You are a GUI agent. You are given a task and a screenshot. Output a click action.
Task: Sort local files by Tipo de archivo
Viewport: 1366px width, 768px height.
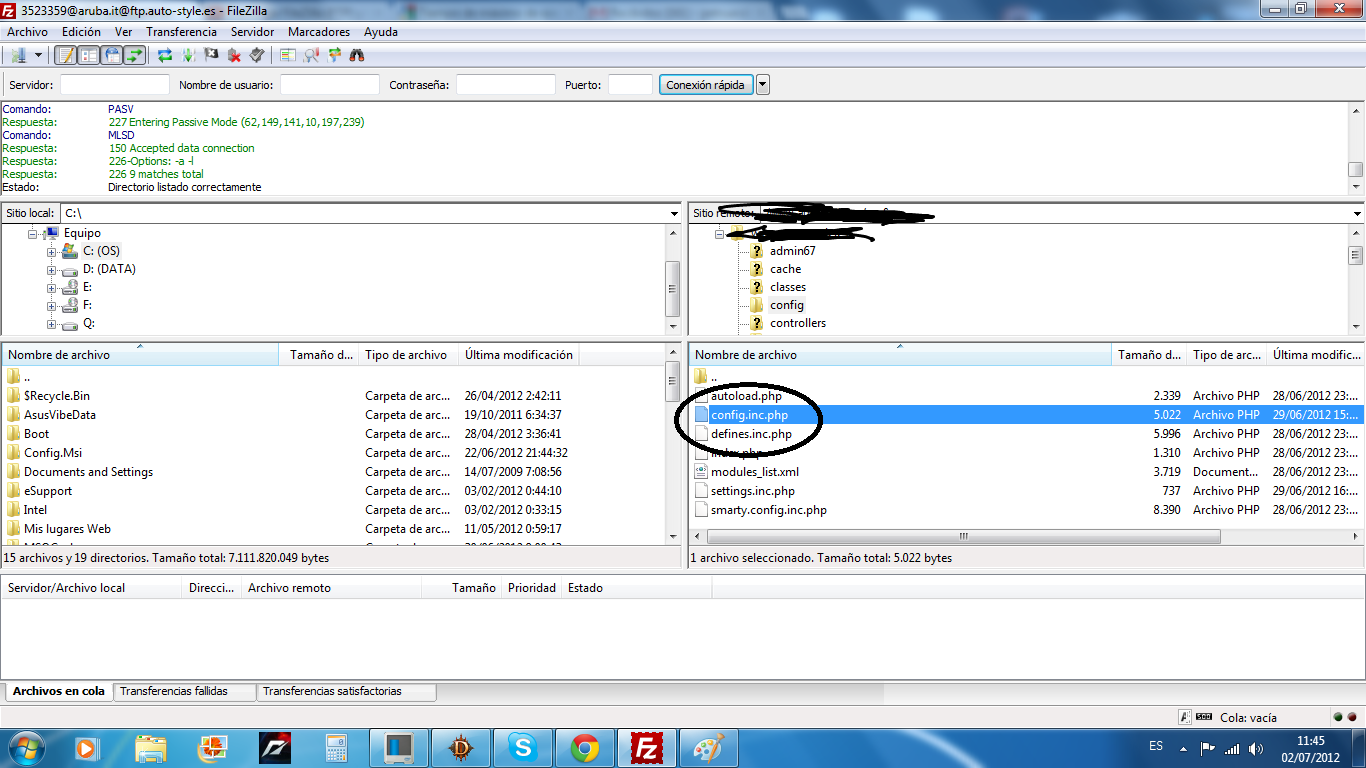pyautogui.click(x=408, y=355)
